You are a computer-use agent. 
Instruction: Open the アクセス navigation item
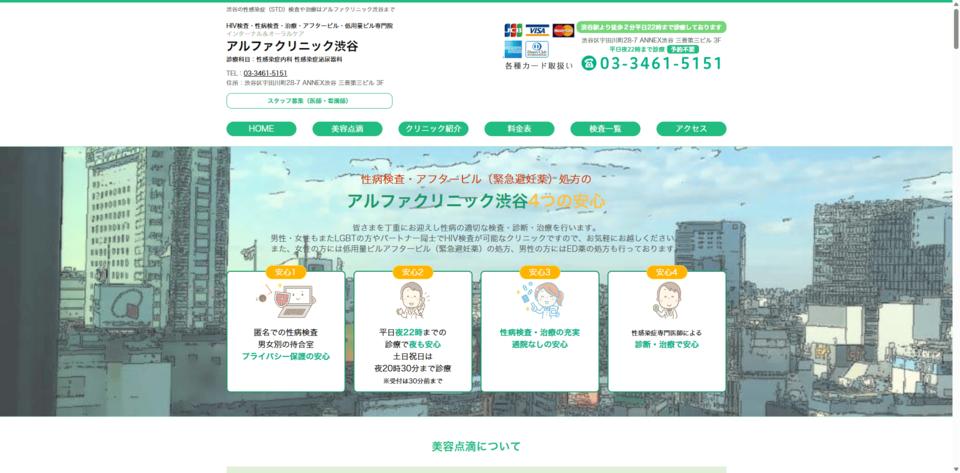[691, 129]
